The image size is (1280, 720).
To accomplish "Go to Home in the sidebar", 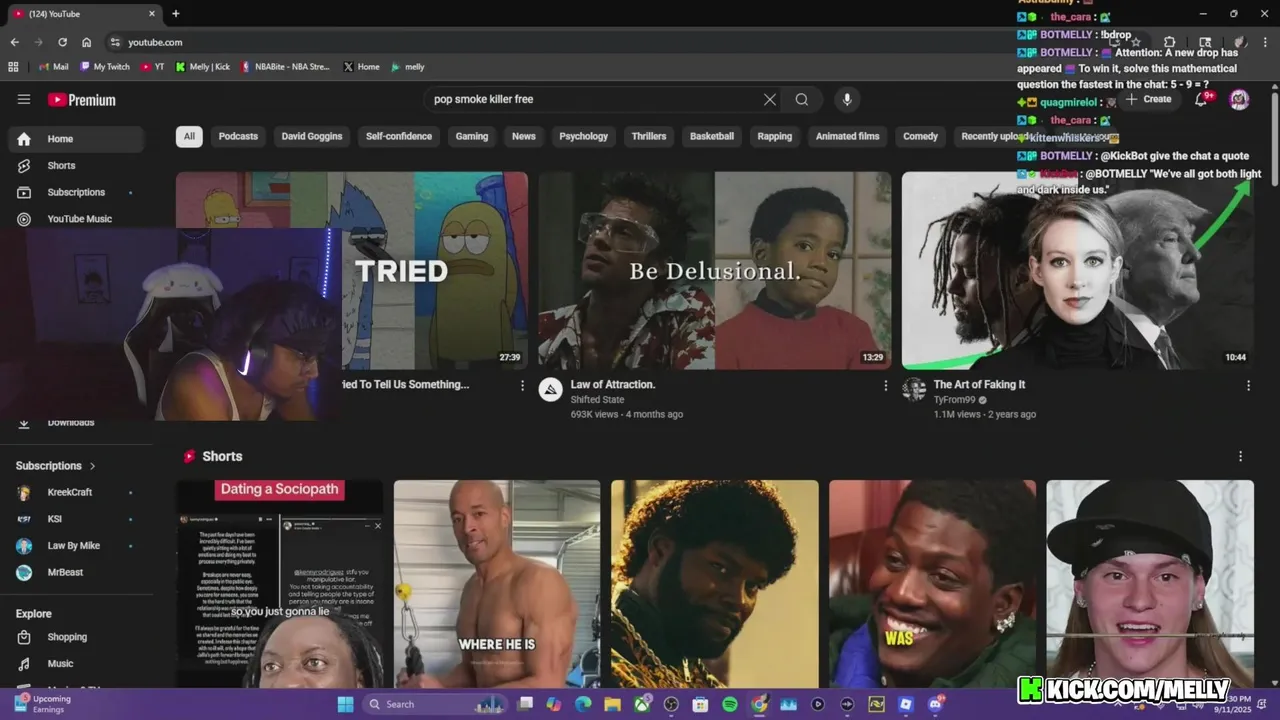I will tap(76, 139).
